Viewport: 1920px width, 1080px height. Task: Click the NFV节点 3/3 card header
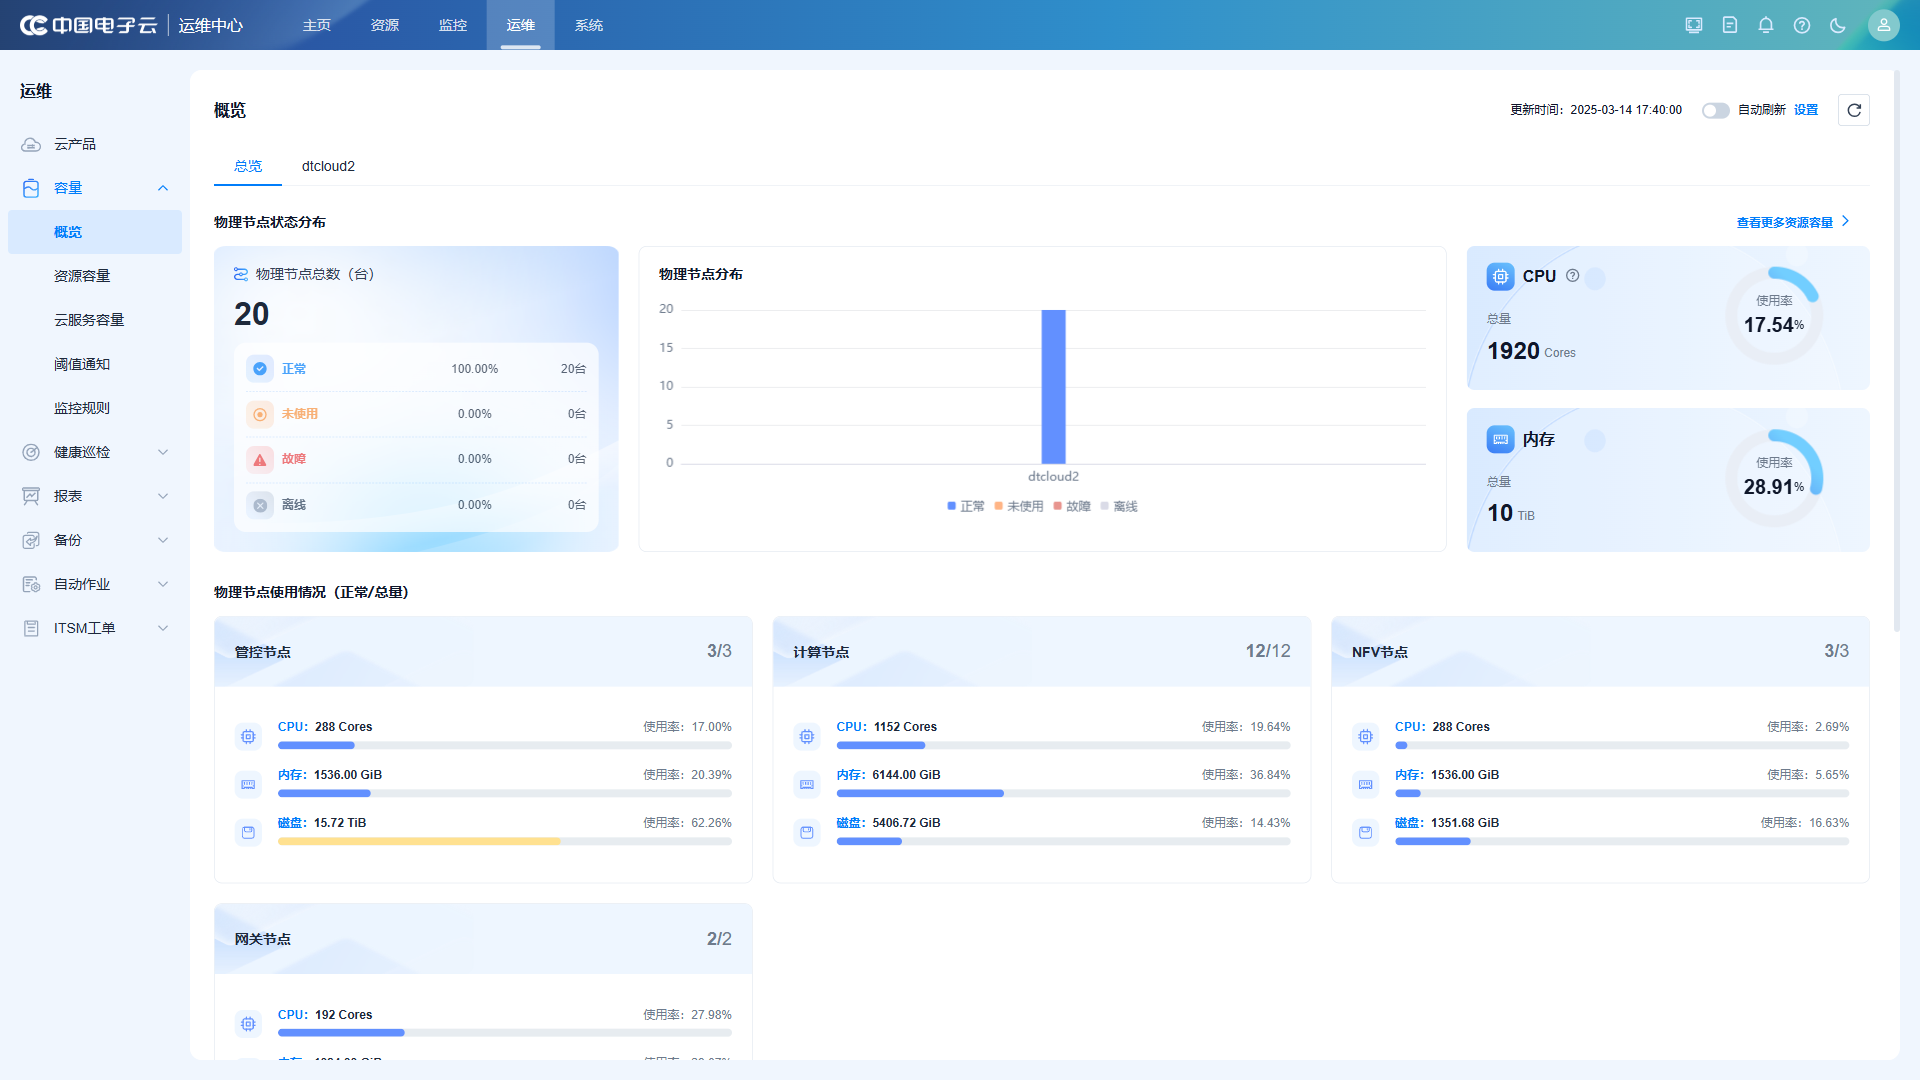click(1600, 652)
